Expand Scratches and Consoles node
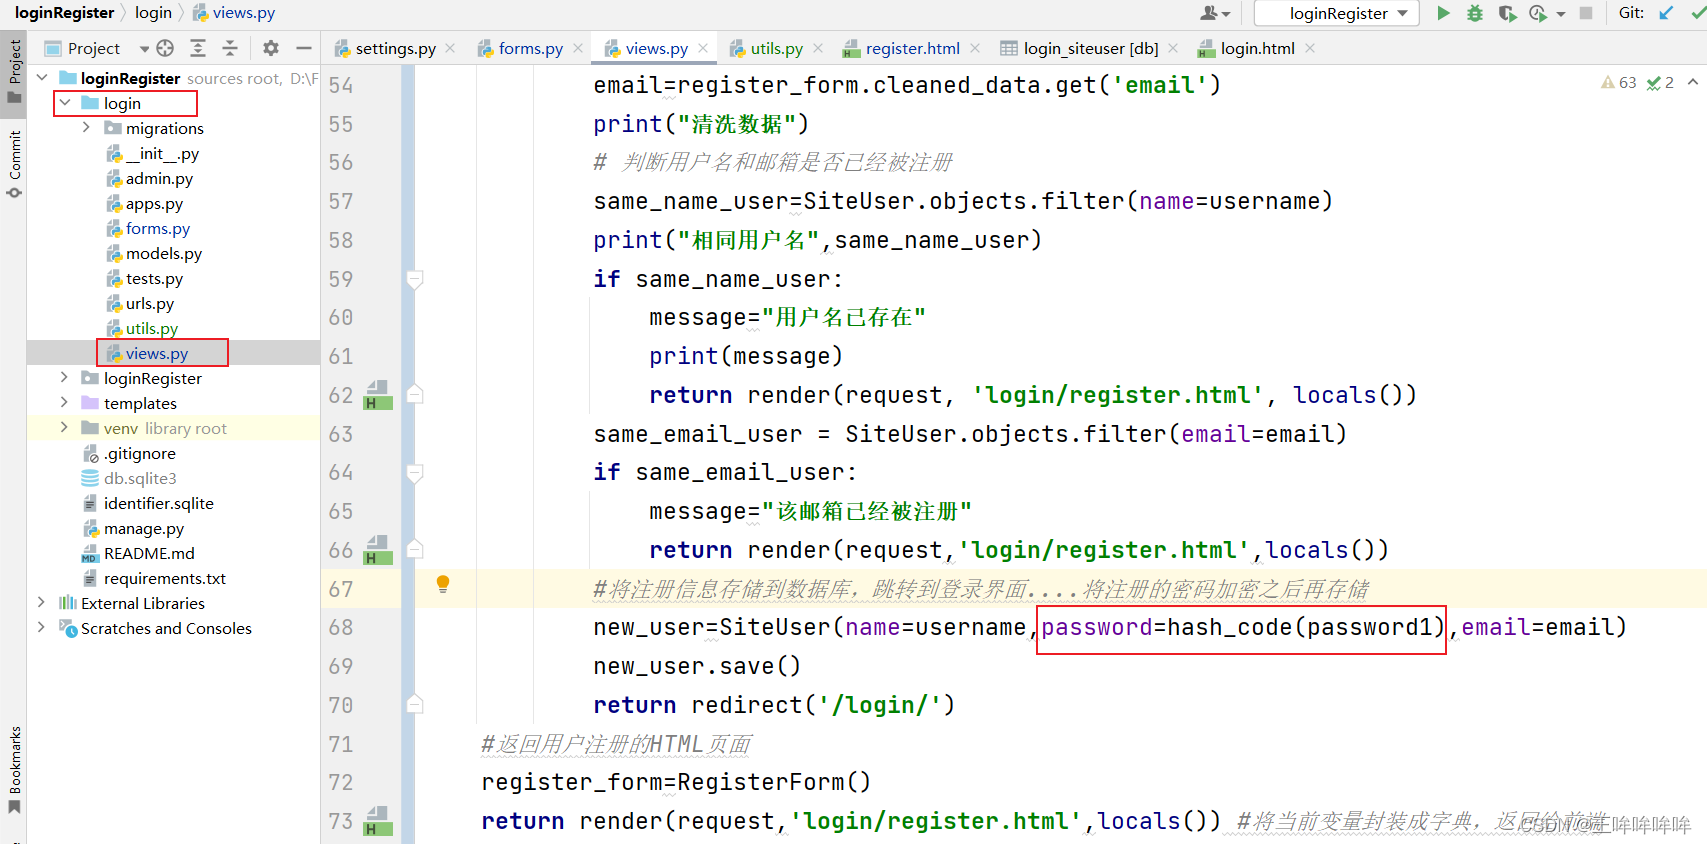The width and height of the screenshot is (1707, 844). pos(41,628)
